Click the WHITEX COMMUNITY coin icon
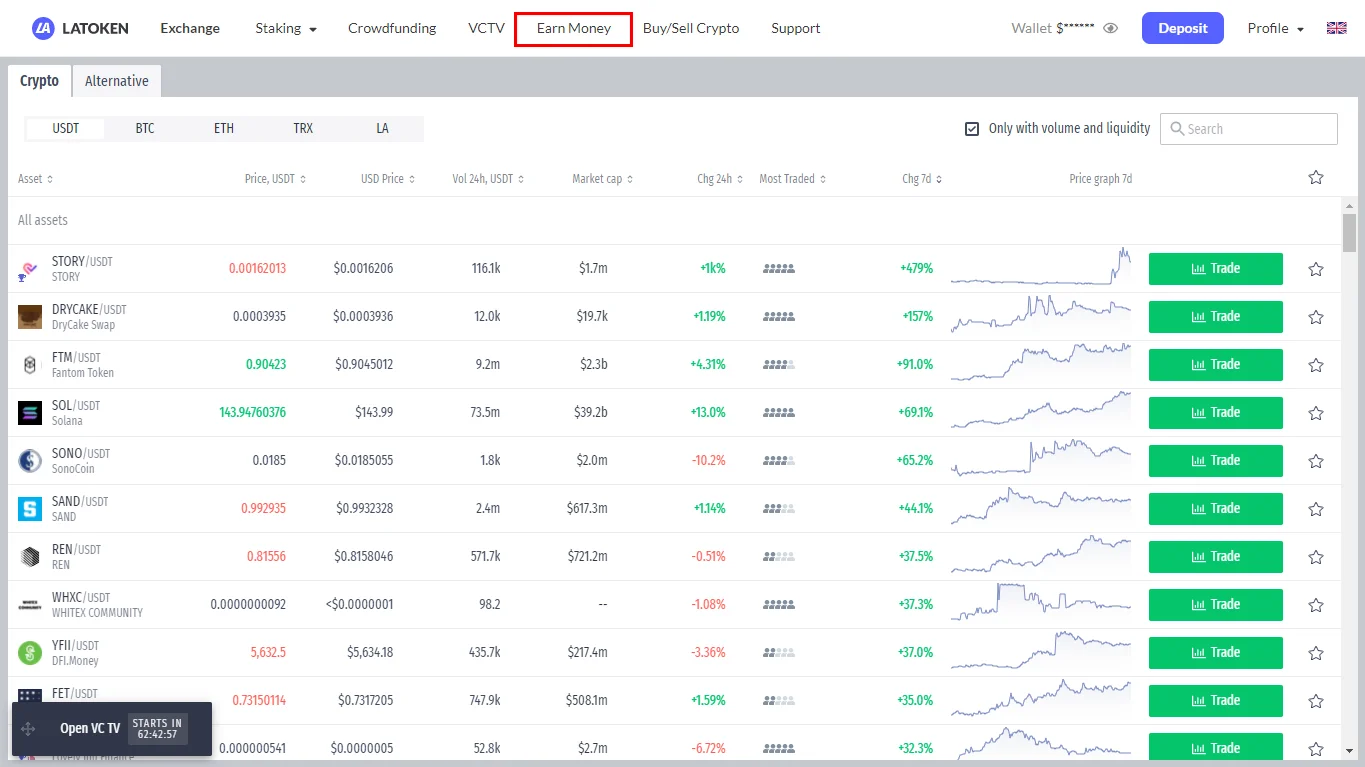 pos(30,605)
